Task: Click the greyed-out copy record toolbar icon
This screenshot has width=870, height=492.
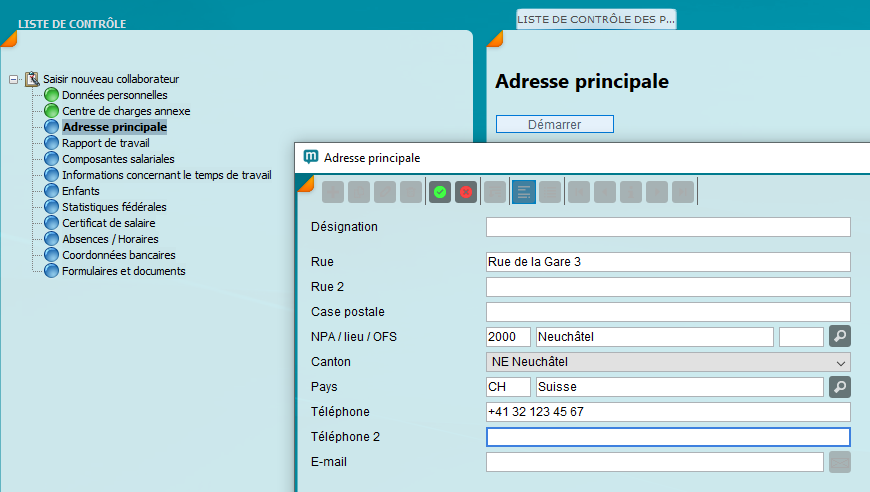Action: pyautogui.click(x=359, y=192)
